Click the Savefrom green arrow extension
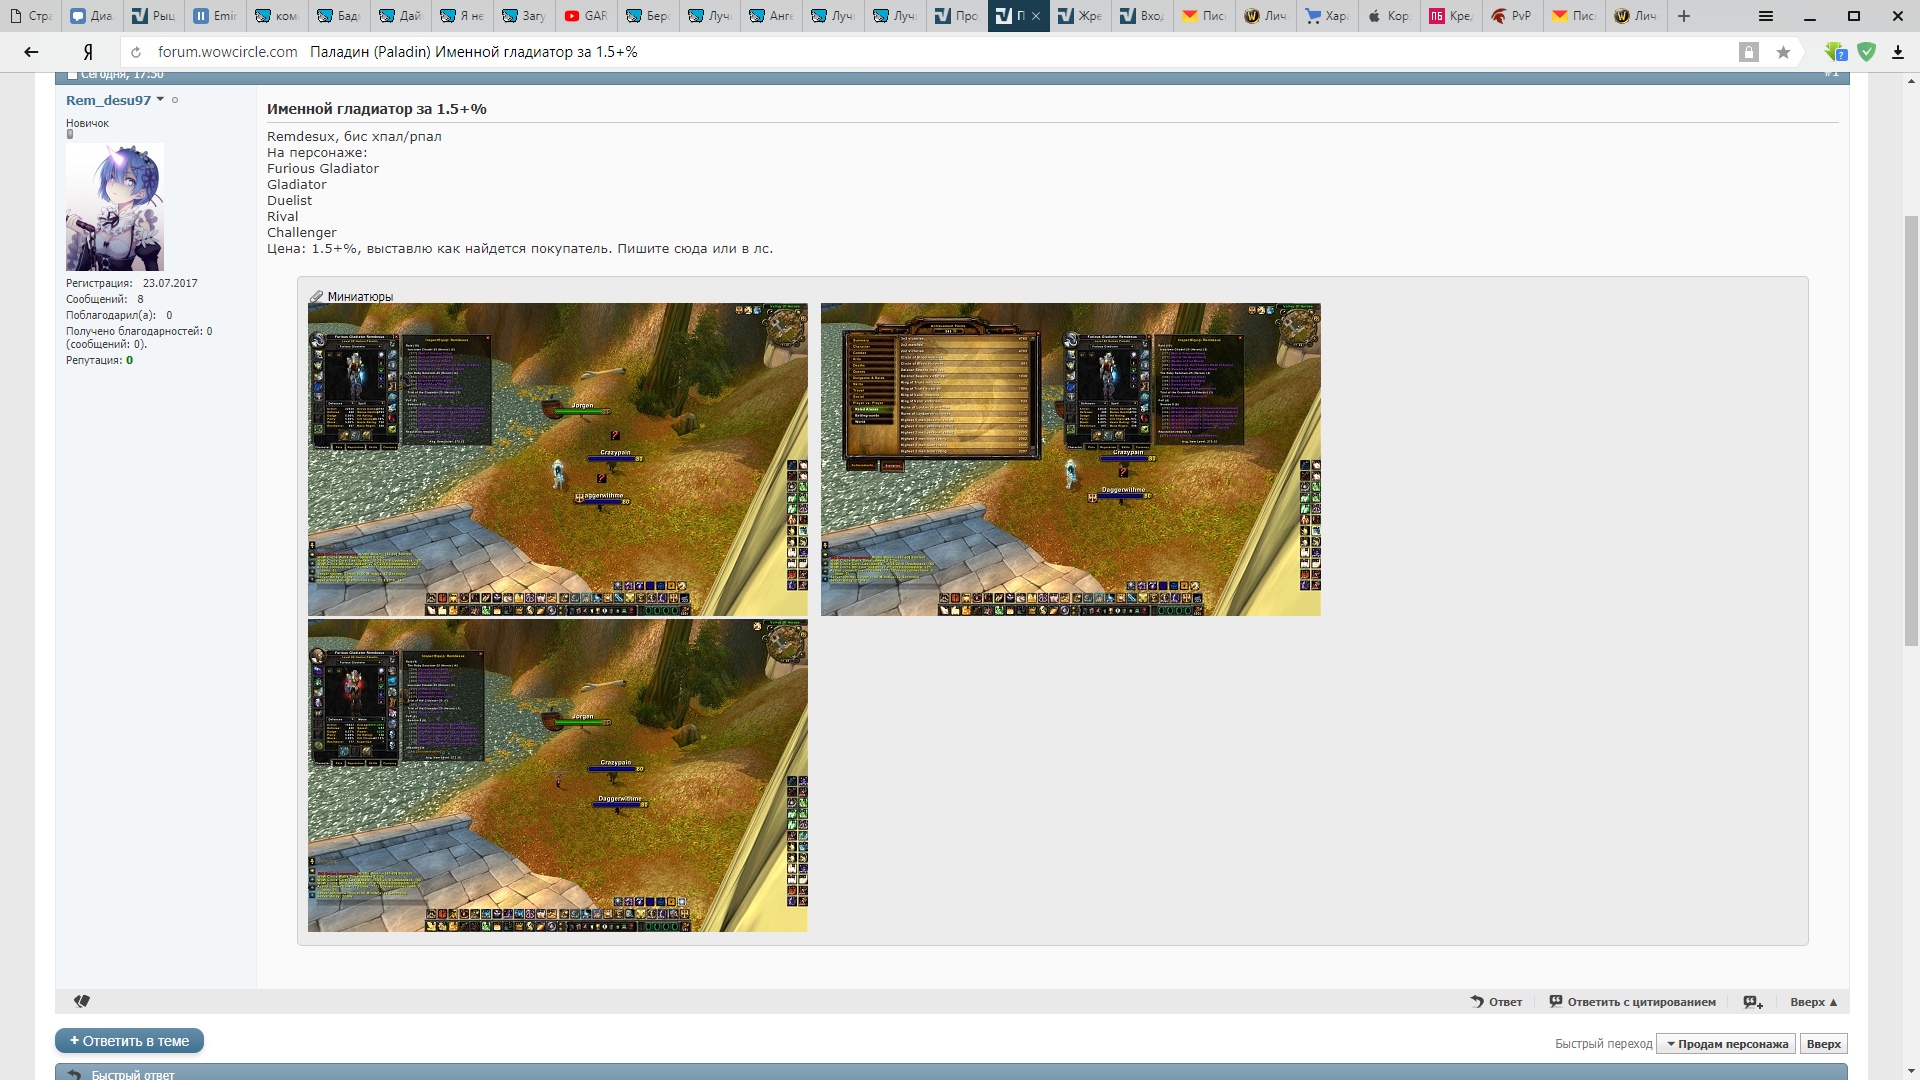Screen dimensions: 1920x1080 (1835, 52)
